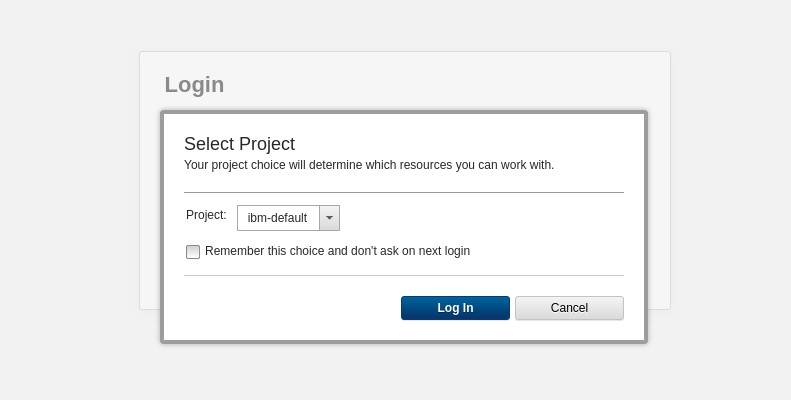The image size is (791, 400).
Task: Click the separator line above the Log In button
Action: 404,275
